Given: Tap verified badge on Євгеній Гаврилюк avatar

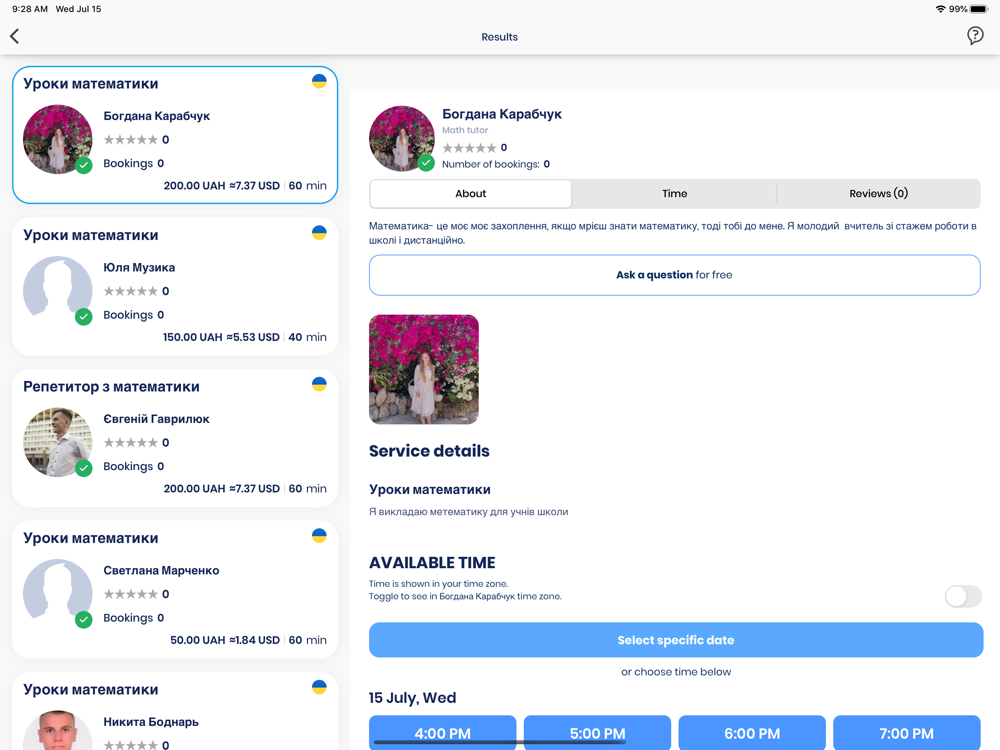Looking at the screenshot, I should tap(84, 468).
